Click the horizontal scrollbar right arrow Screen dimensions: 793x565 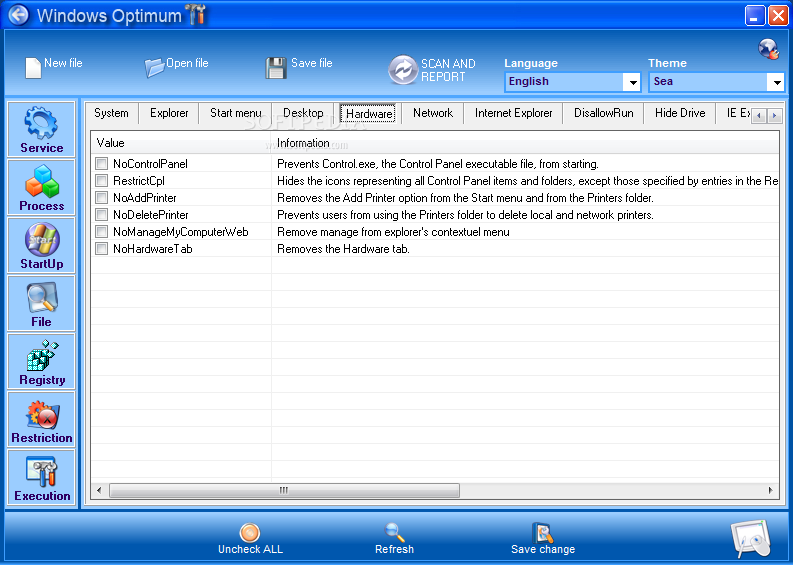click(771, 490)
